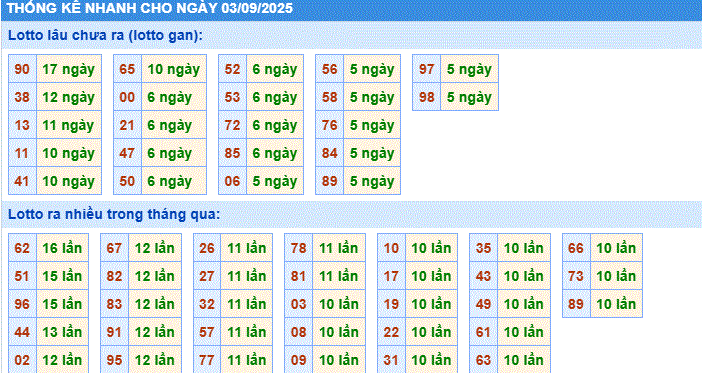Click the heading 'THỐNG KÊ NHANH CHO NGÀY 03/09/2025'
702x373 pixels.
point(150,8)
